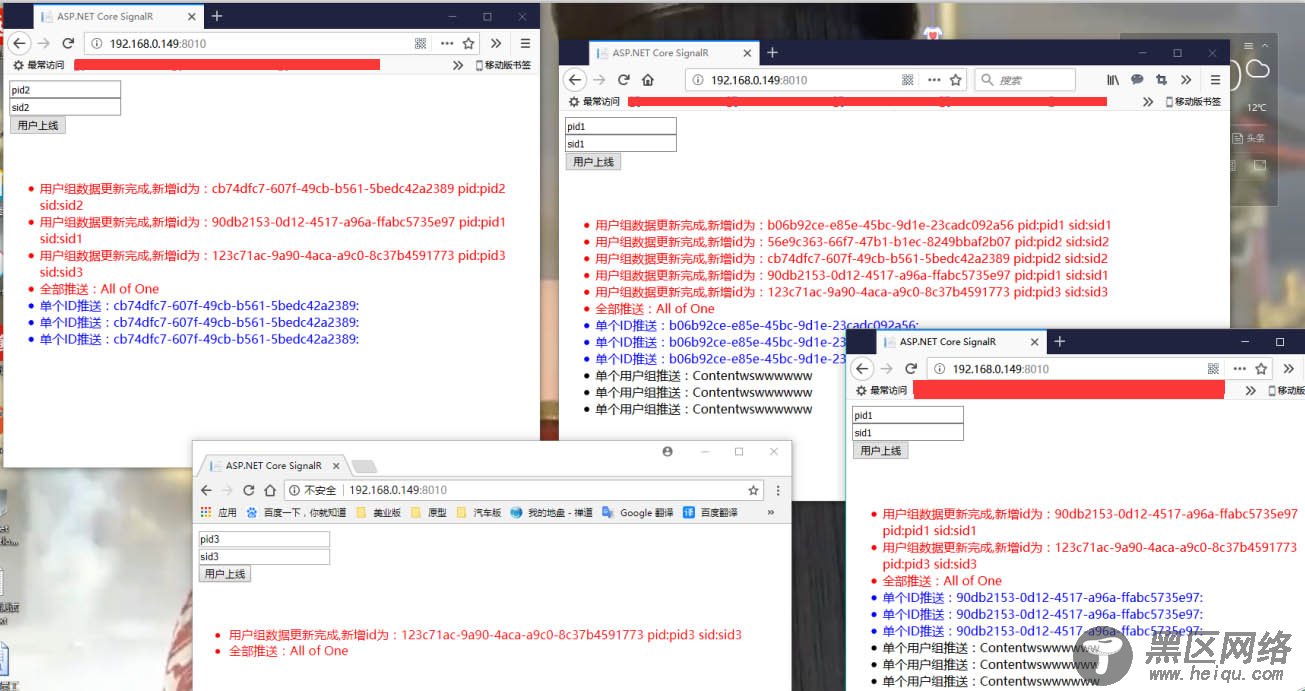Expand toolbar overflow chevron in middle Firefox window
Image resolution: width=1305 pixels, height=691 pixels.
pos(1186,80)
